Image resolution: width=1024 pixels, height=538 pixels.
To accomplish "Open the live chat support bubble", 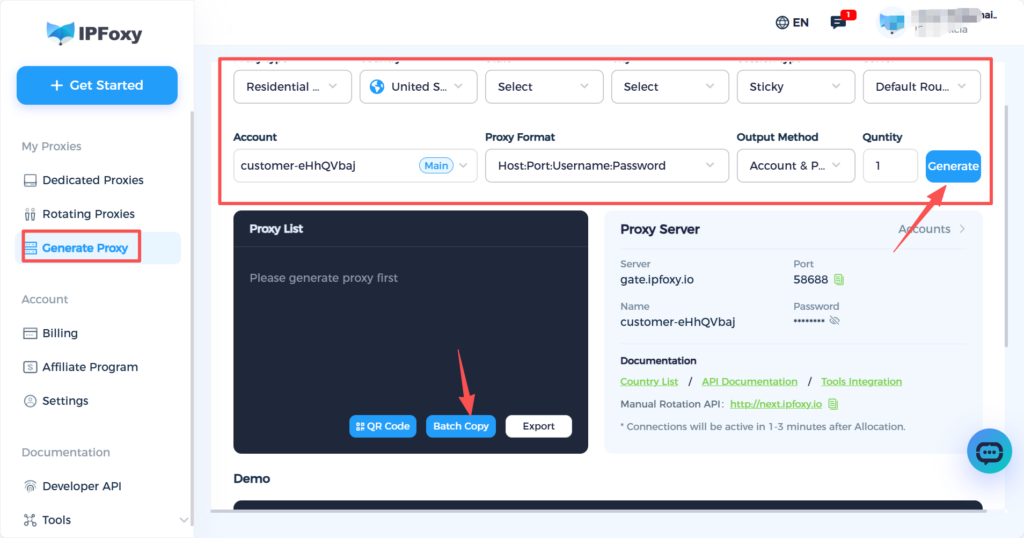I will click(989, 452).
